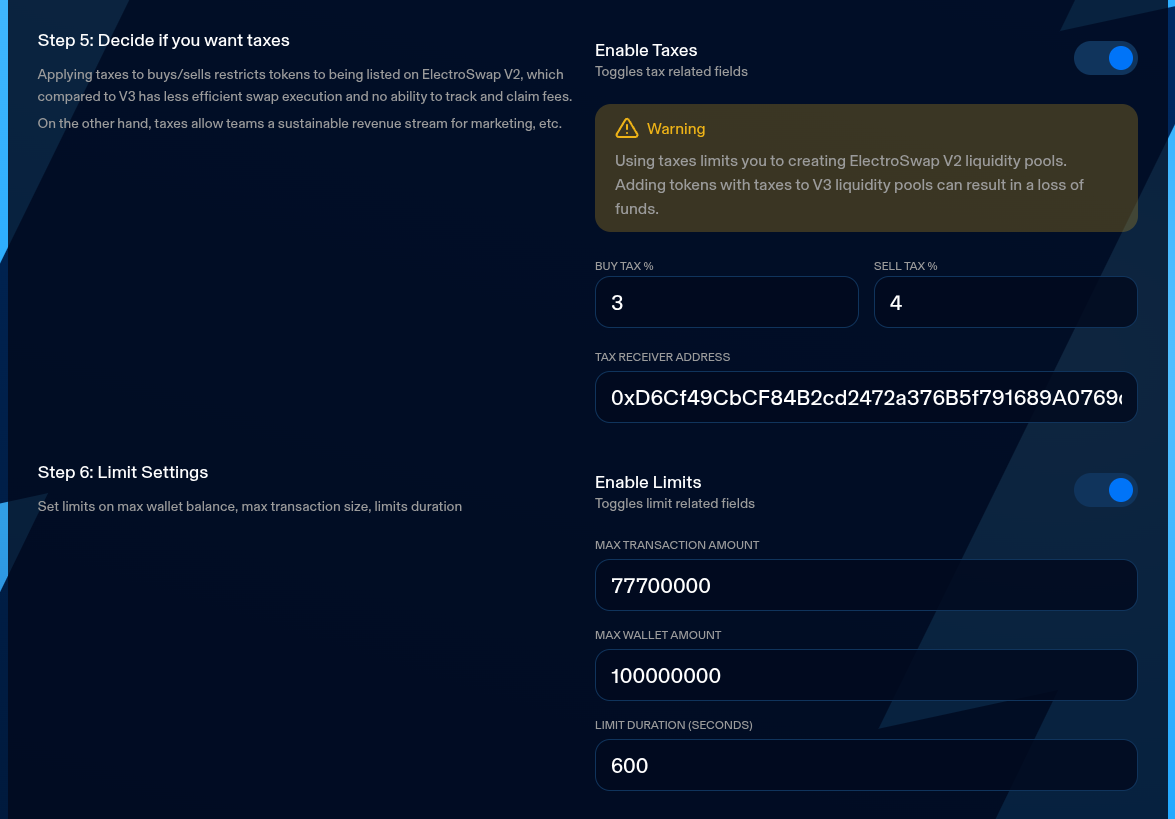Click the Step 5 taxes heading
Image resolution: width=1175 pixels, height=819 pixels.
coord(164,40)
